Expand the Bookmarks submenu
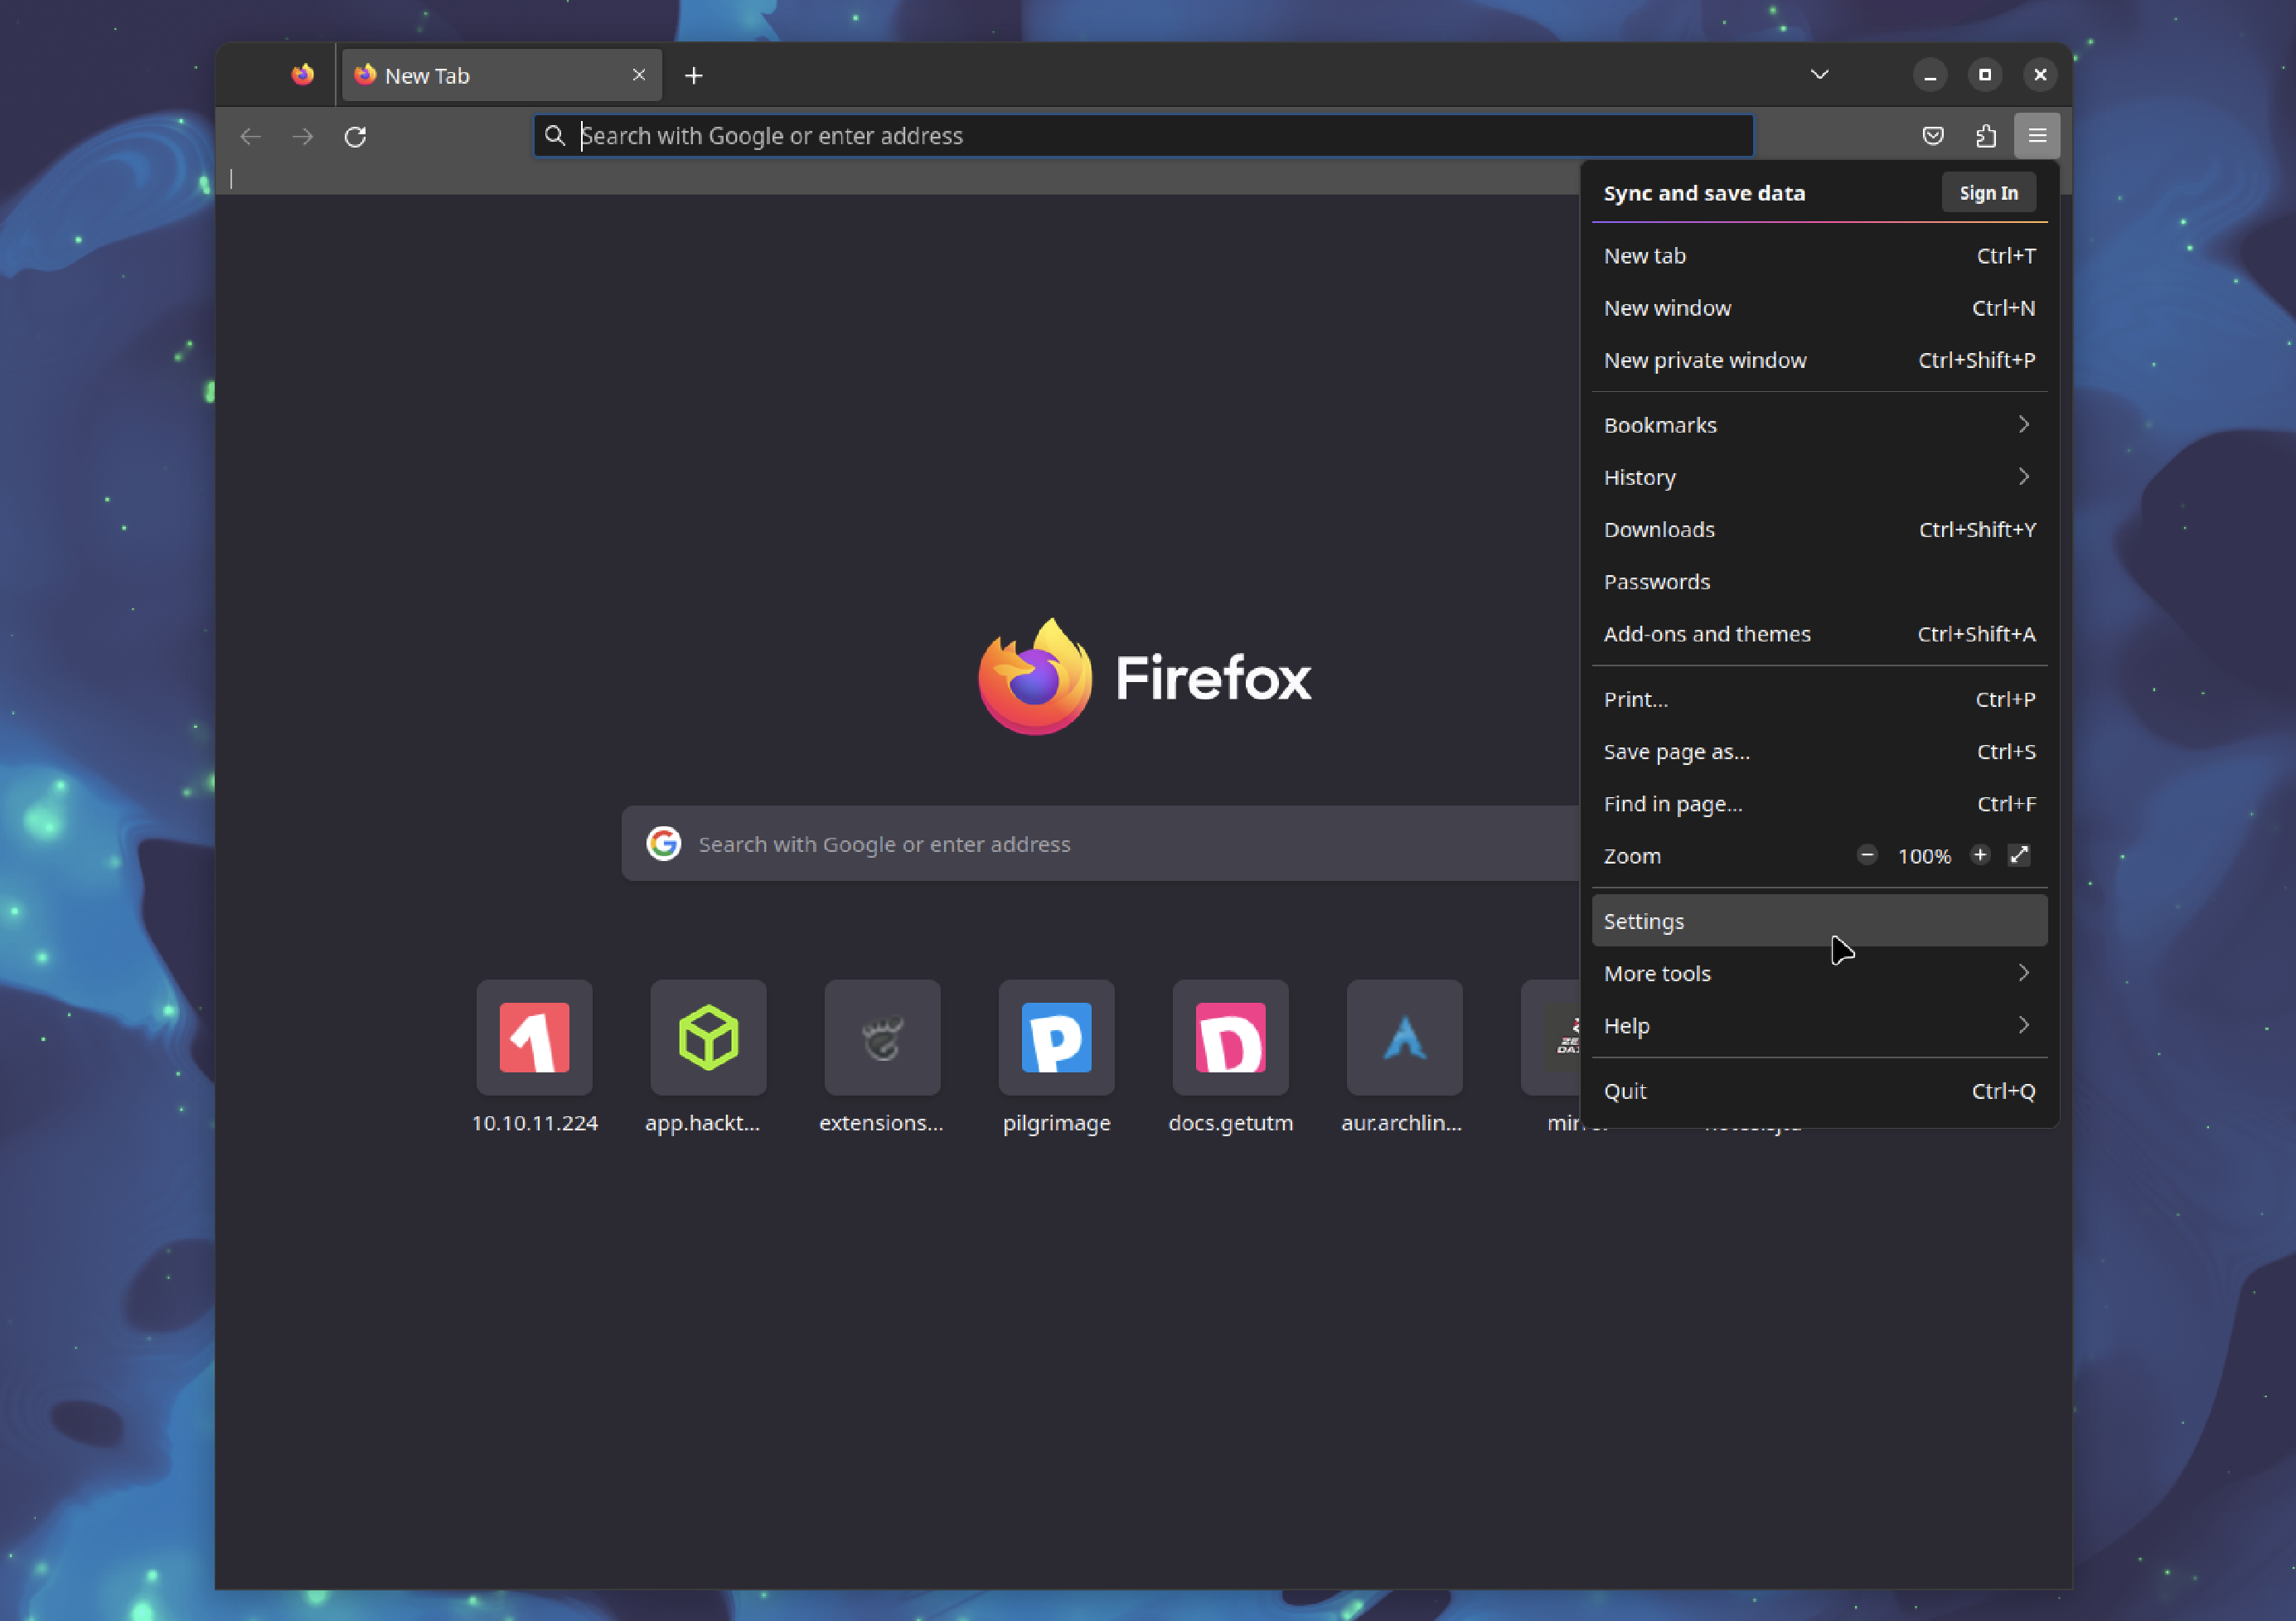The image size is (2296, 1621). (1819, 425)
